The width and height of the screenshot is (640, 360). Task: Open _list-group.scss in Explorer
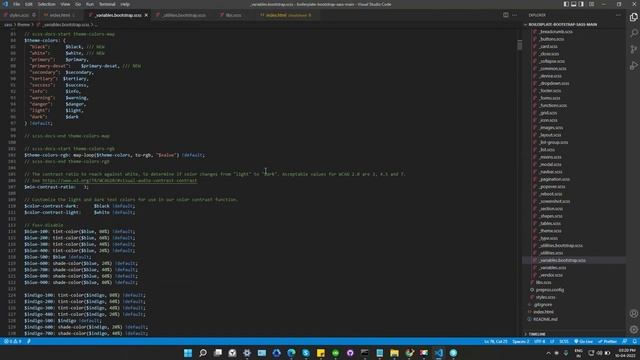pos(553,142)
